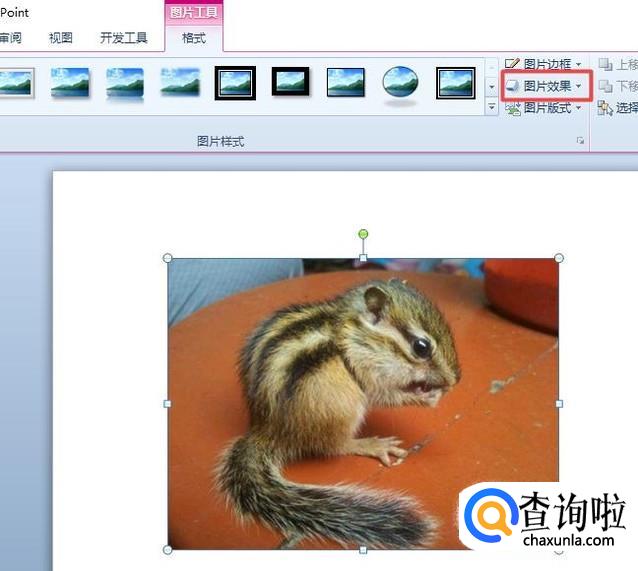Image resolution: width=638 pixels, height=571 pixels.
Task: Open the 视图 ribbon tab
Action: point(61,38)
